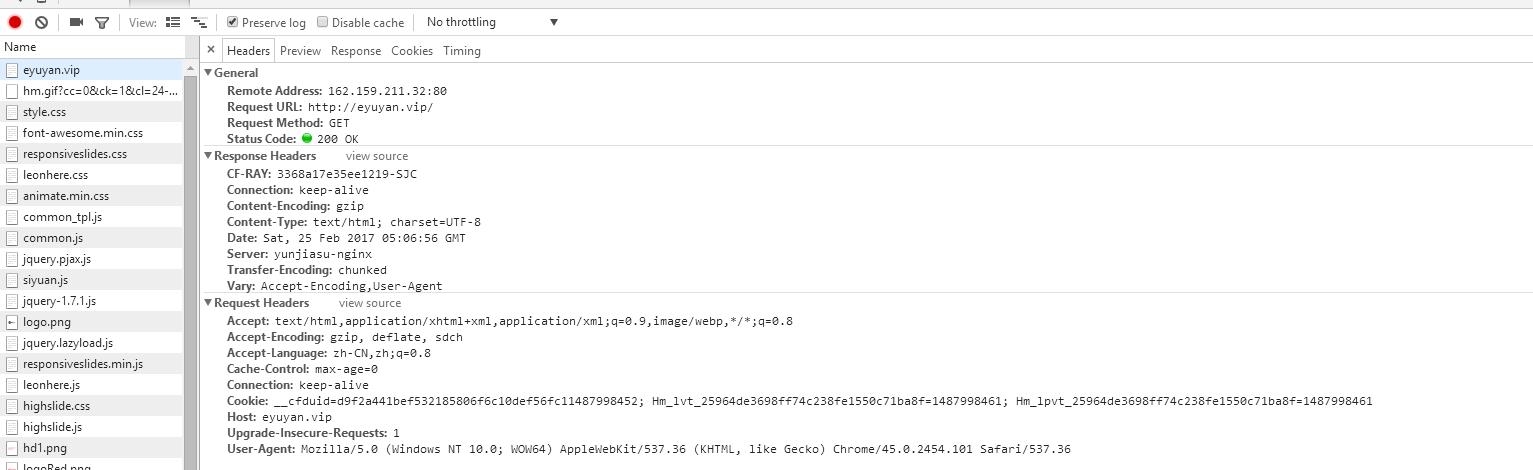Toggle the capture screenshots camera icon

tap(76, 22)
